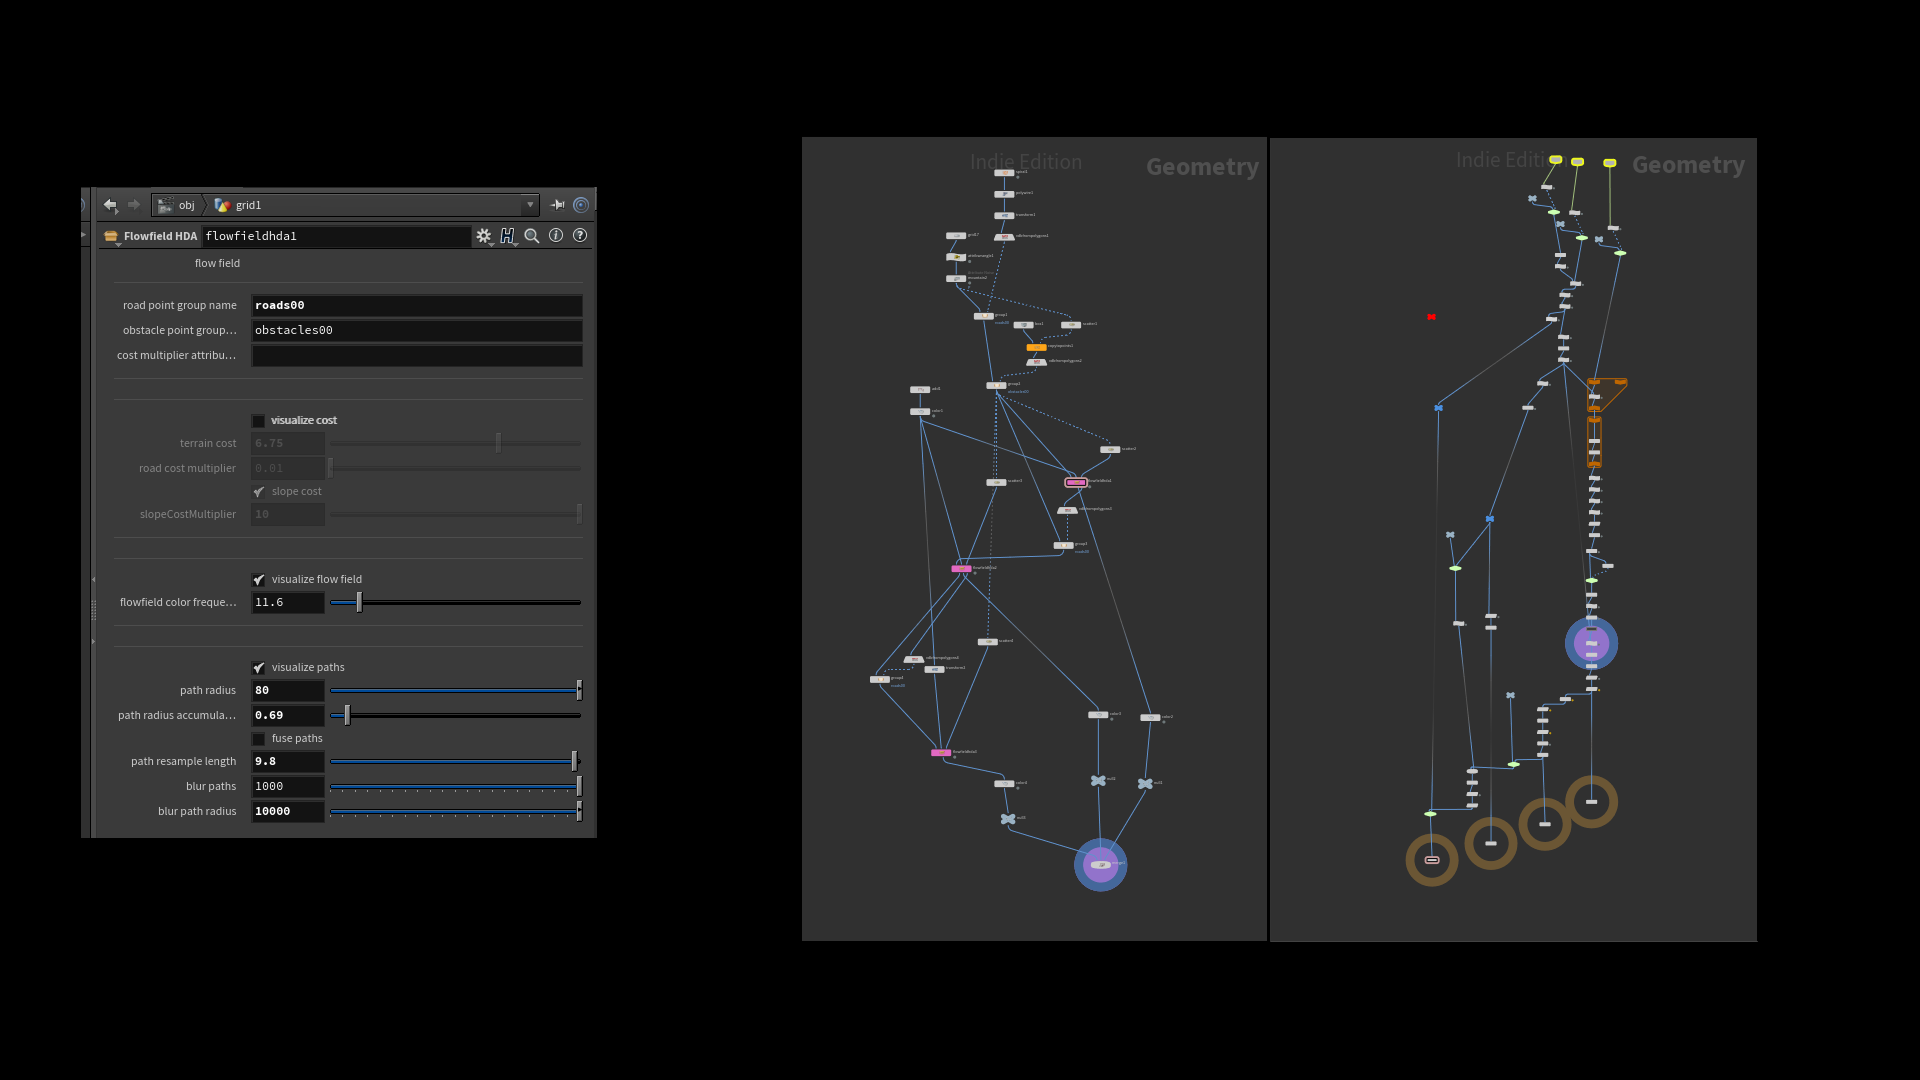Click the forward navigation arrow
Image resolution: width=1920 pixels, height=1080 pixels.
point(134,205)
